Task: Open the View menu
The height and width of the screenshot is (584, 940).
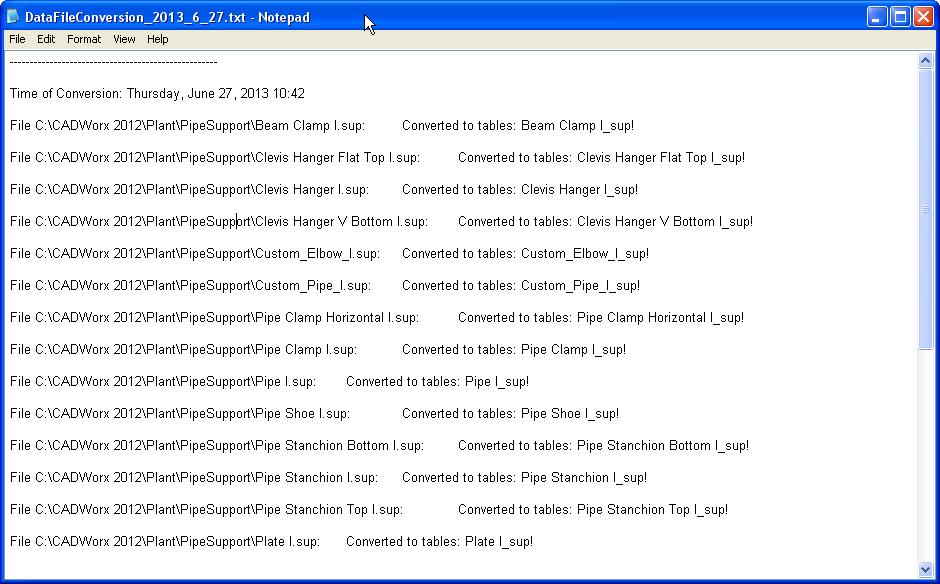Action: [x=124, y=39]
